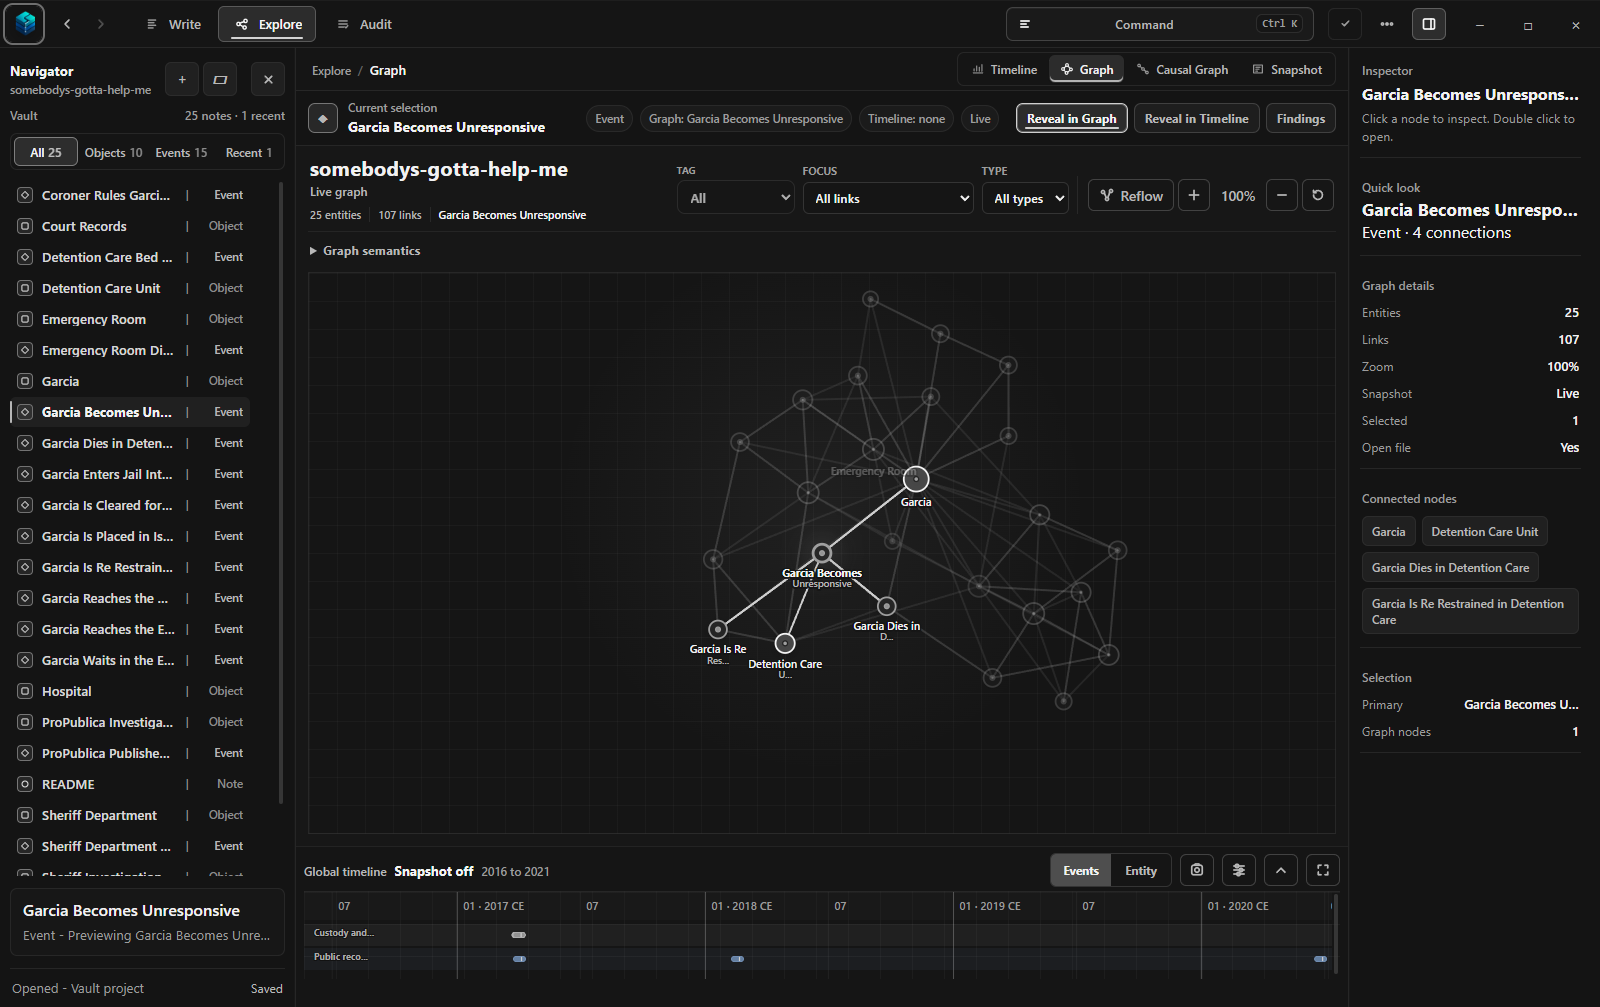Reset the graph view rotation icon
Screen dimensions: 1600x1007
[x=1318, y=196]
